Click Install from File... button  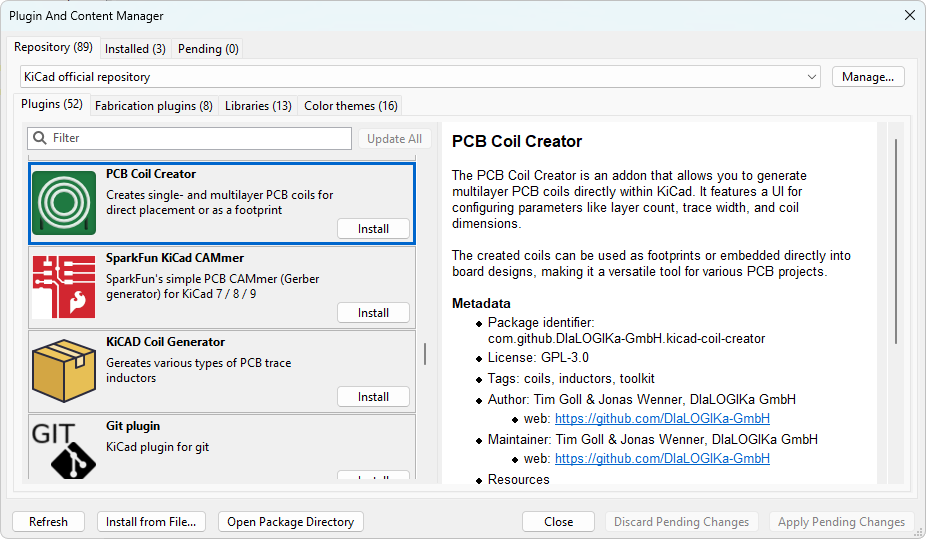click(x=151, y=522)
